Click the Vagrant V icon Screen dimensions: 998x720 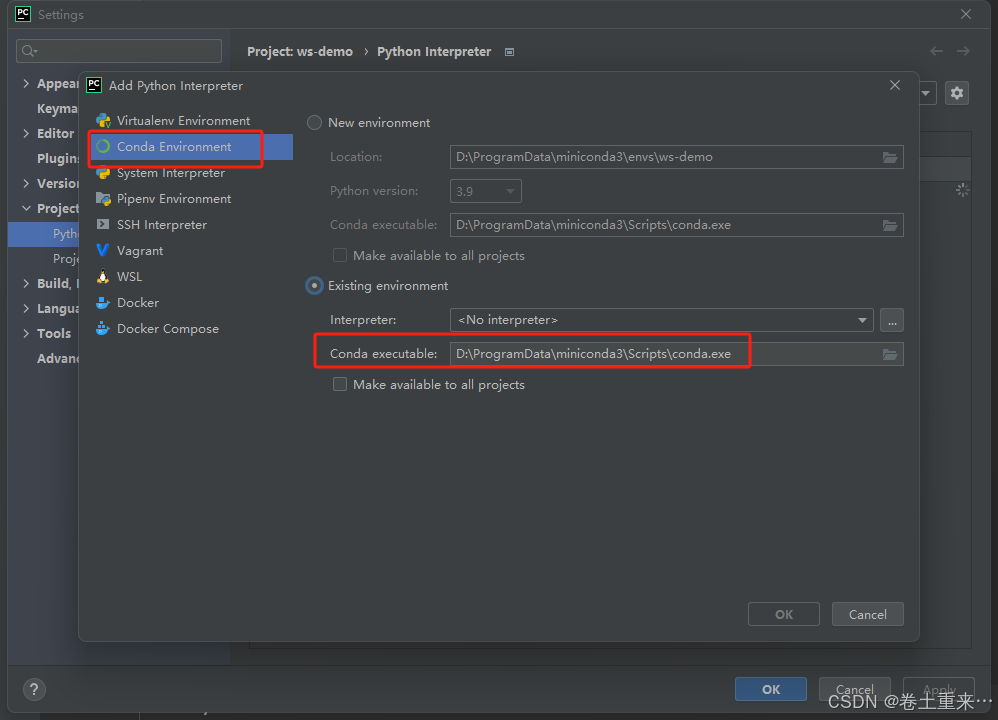[102, 250]
